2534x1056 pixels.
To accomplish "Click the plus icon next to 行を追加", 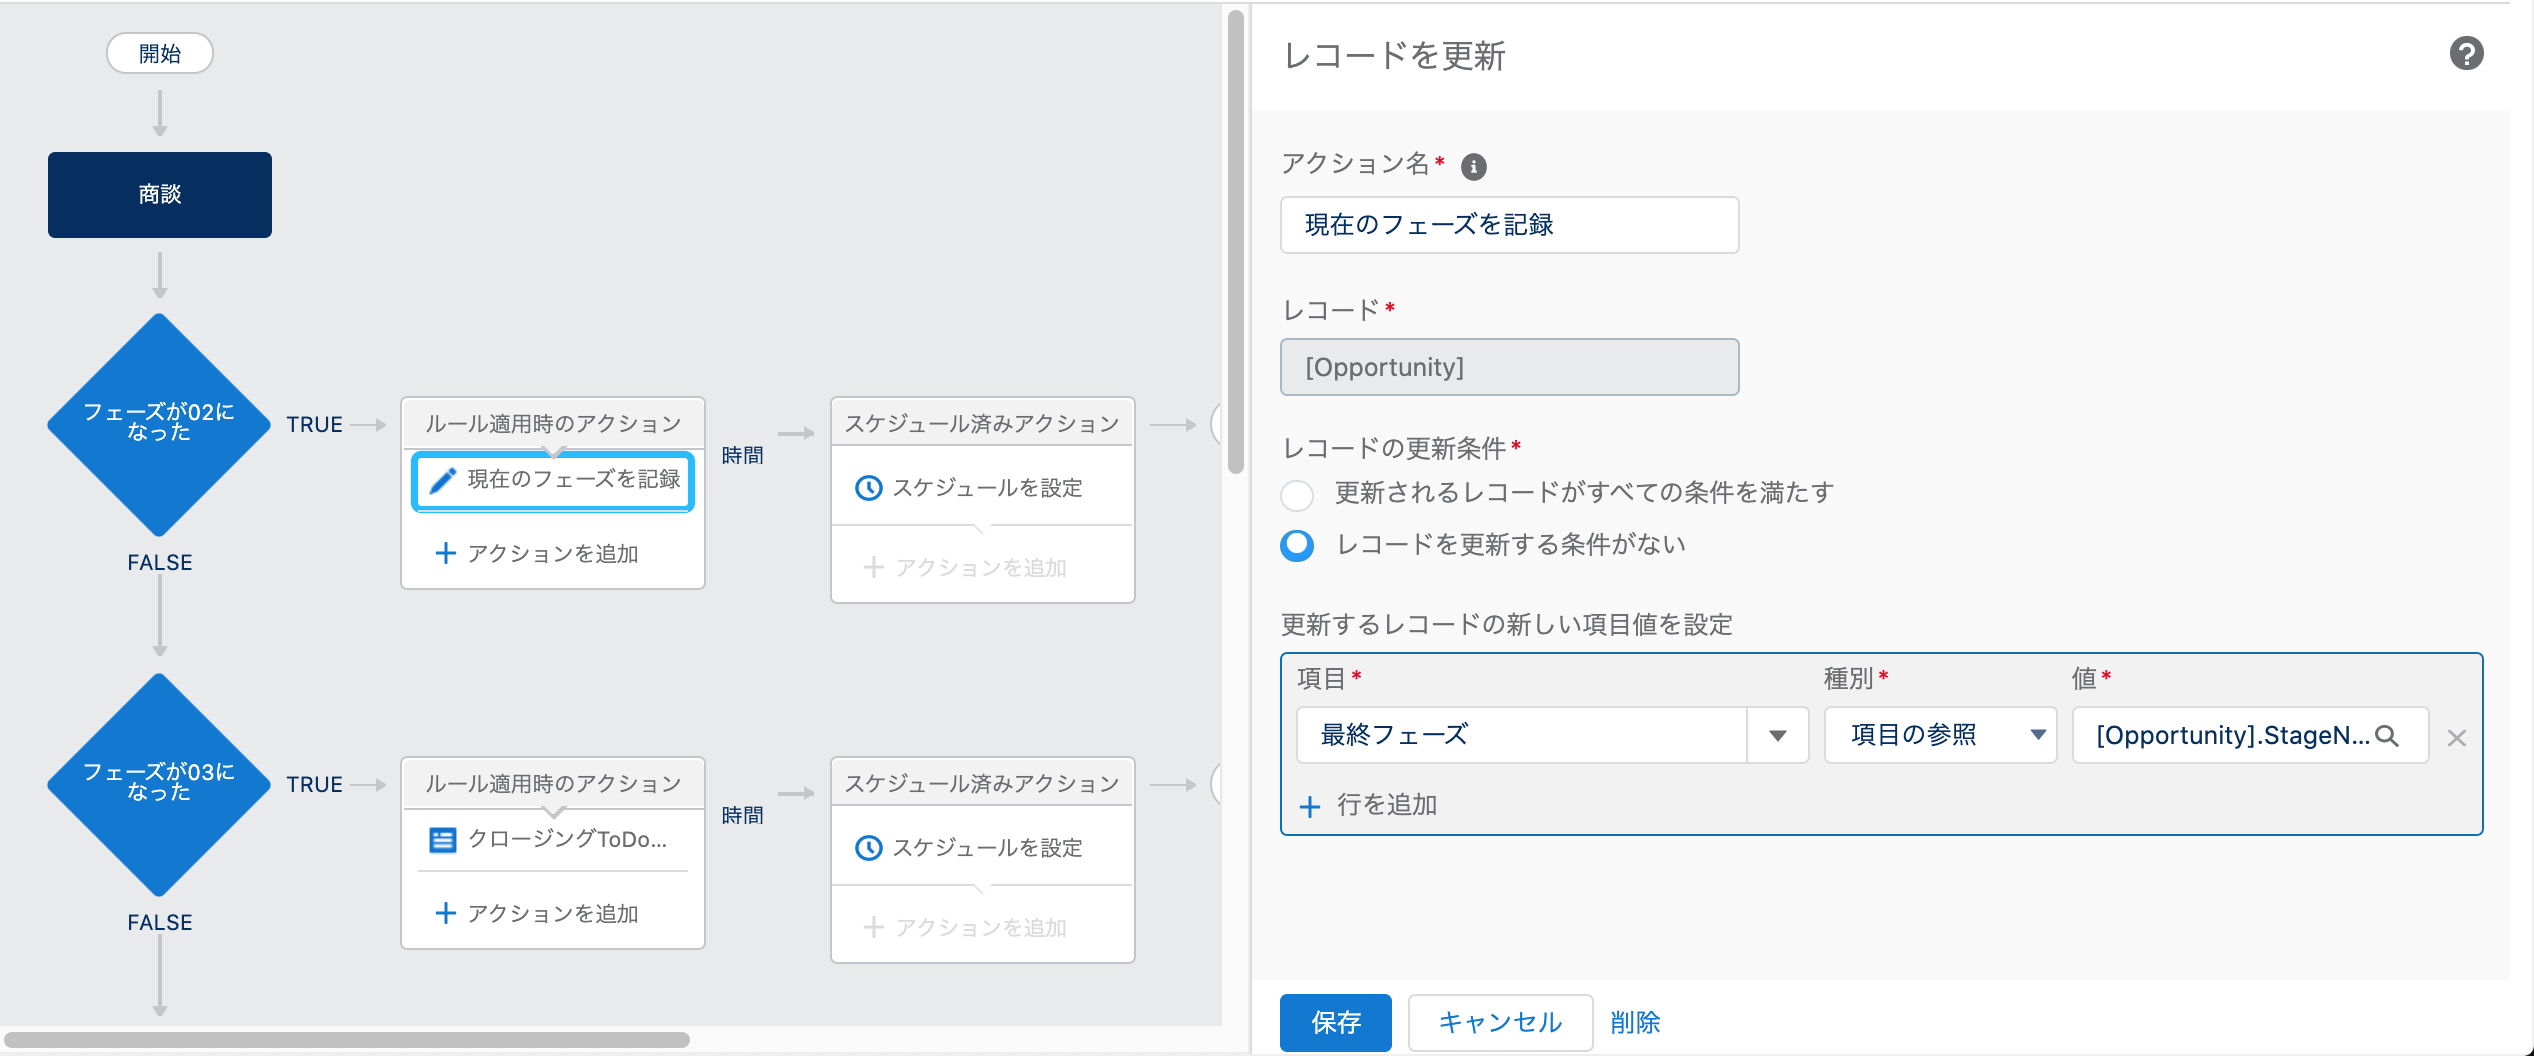I will pos(1310,806).
